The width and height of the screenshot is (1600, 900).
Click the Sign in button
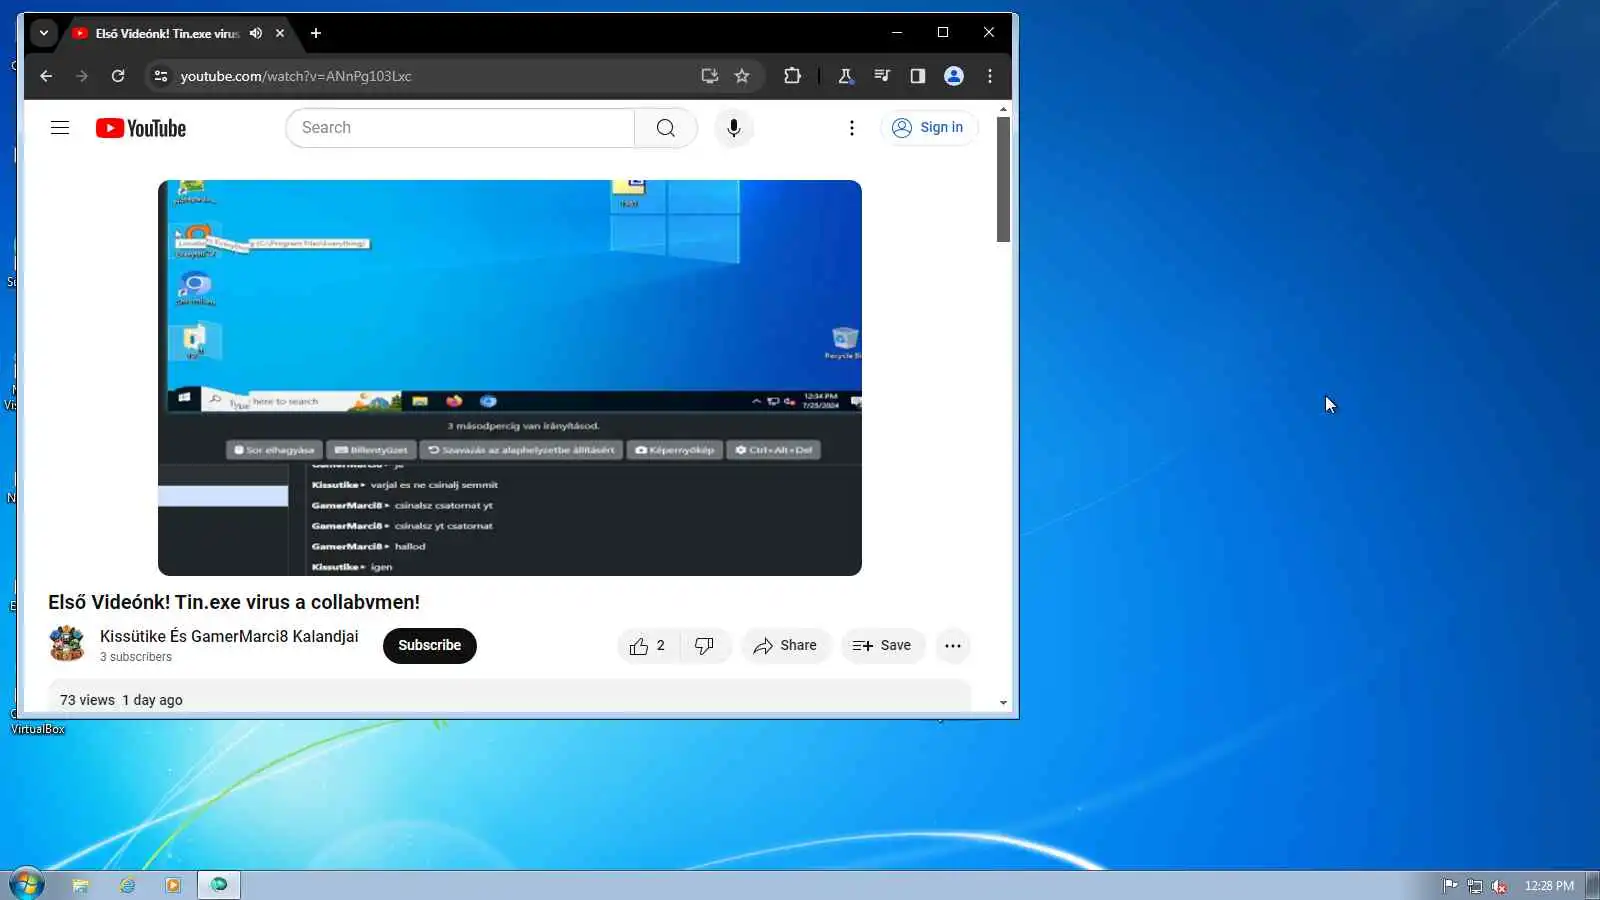929,128
